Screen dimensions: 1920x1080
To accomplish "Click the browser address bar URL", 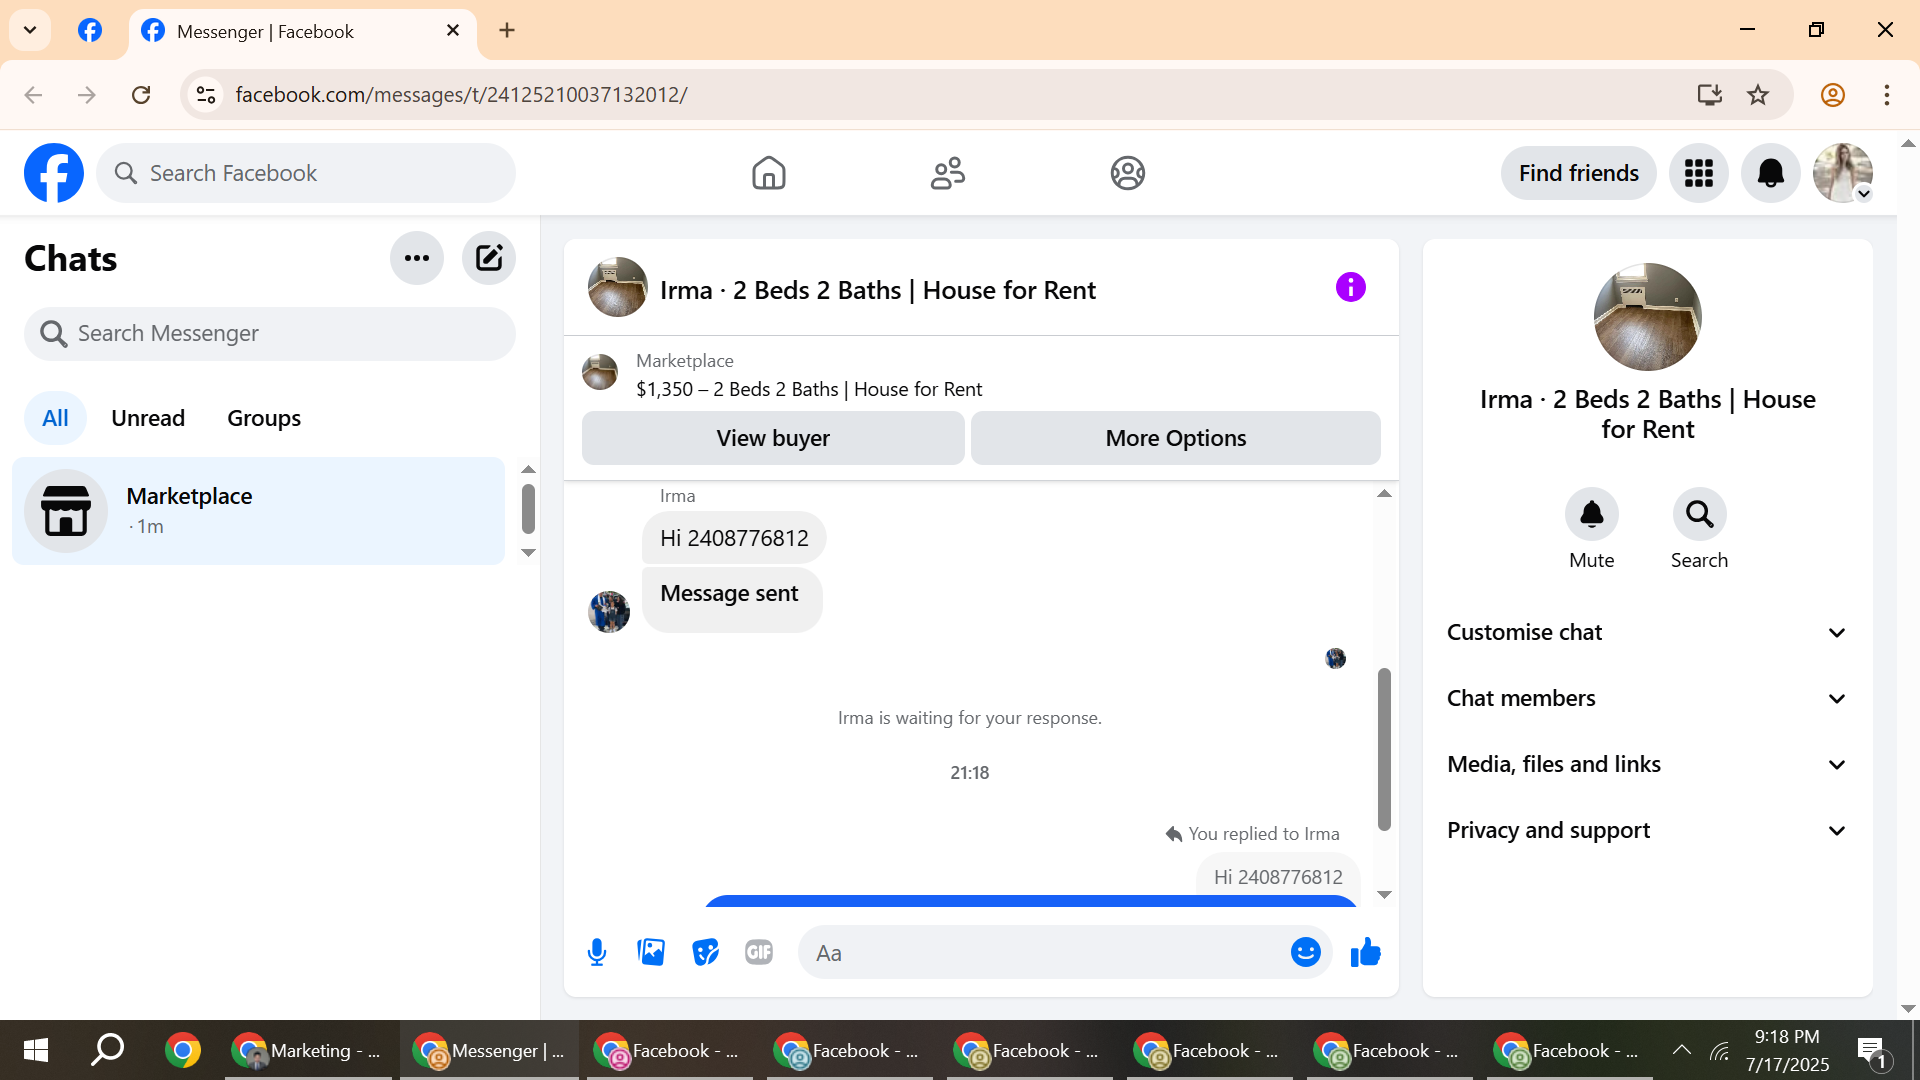I will [461, 95].
